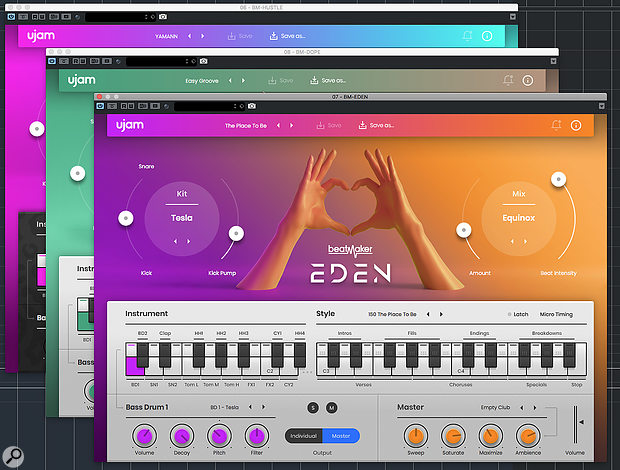Hit the Stop key in Style keyboard
Screen dimensions: 620x470
[x=581, y=359]
